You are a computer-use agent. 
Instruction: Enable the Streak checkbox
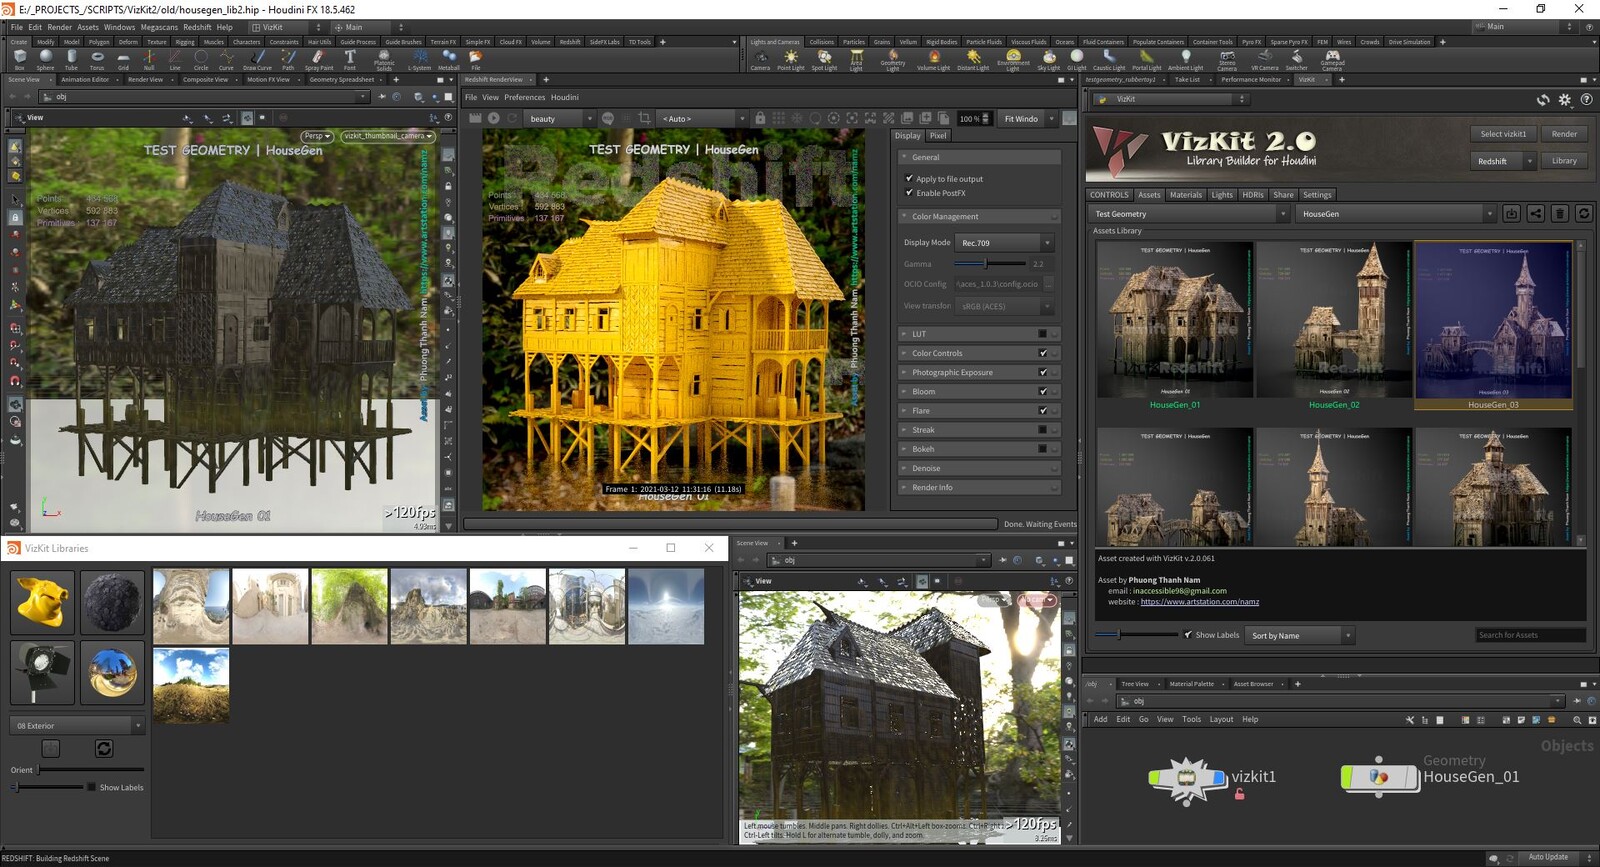pyautogui.click(x=1043, y=430)
